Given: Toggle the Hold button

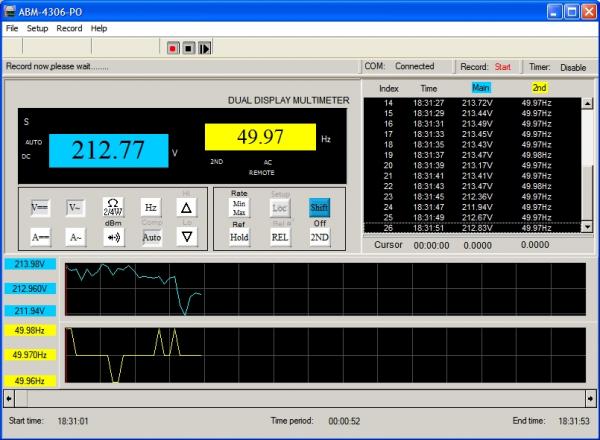Looking at the screenshot, I should point(239,237).
